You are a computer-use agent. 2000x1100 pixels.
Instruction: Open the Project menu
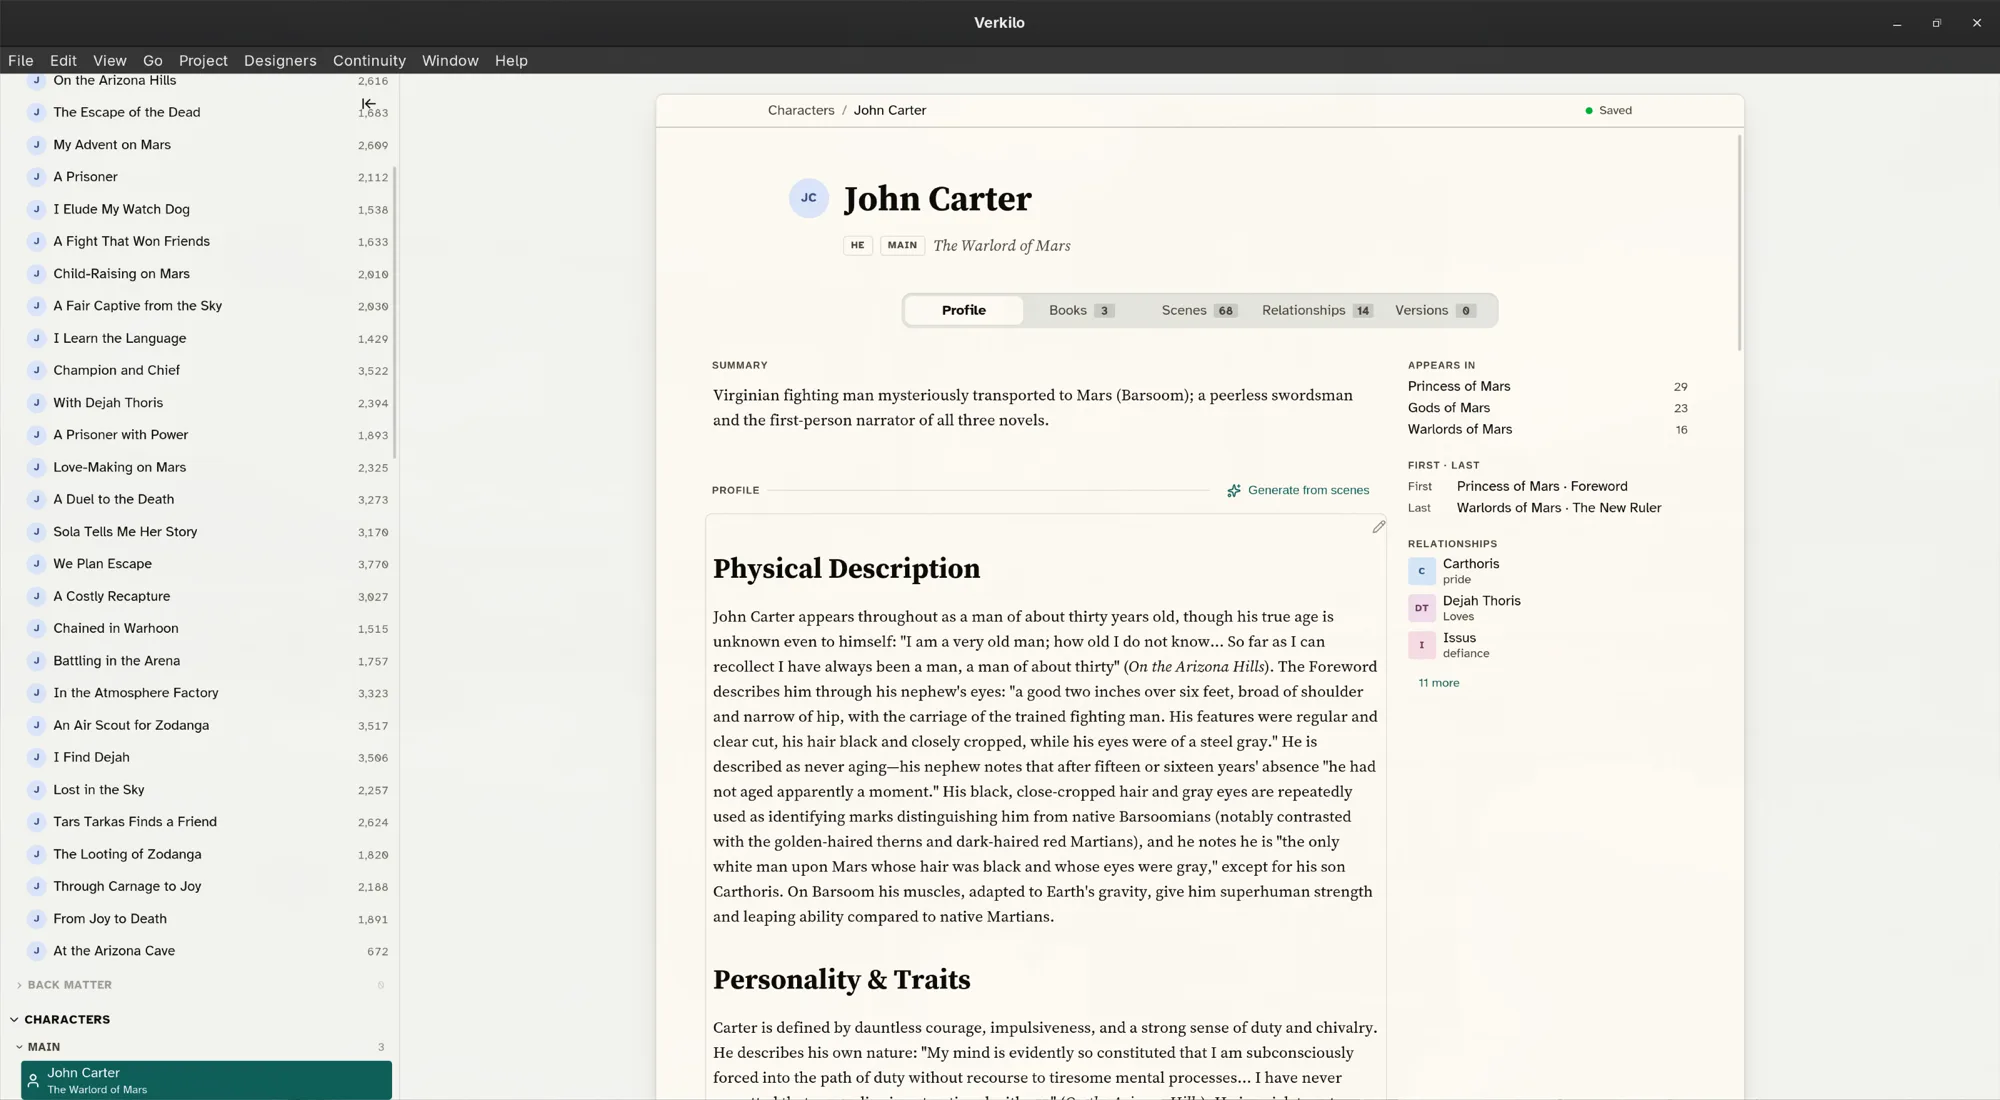point(203,61)
